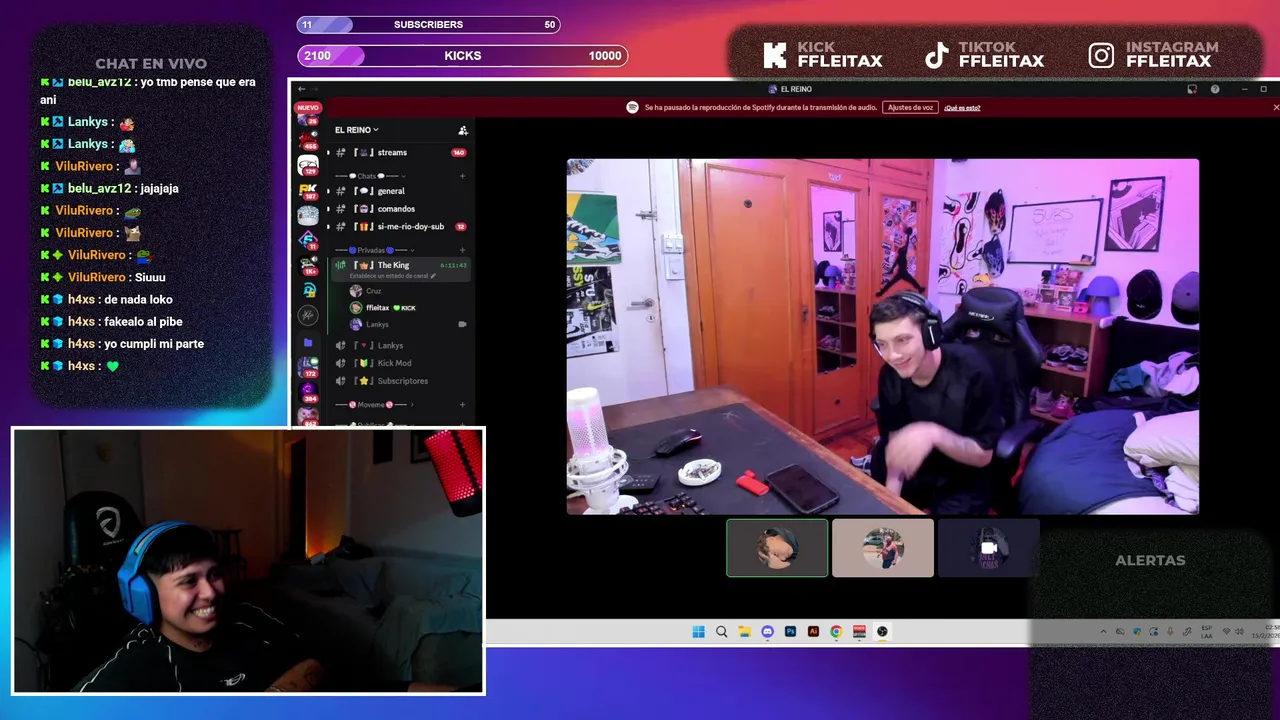The width and height of the screenshot is (1280, 720).
Task: Select The King voice channel
Action: pos(400,269)
